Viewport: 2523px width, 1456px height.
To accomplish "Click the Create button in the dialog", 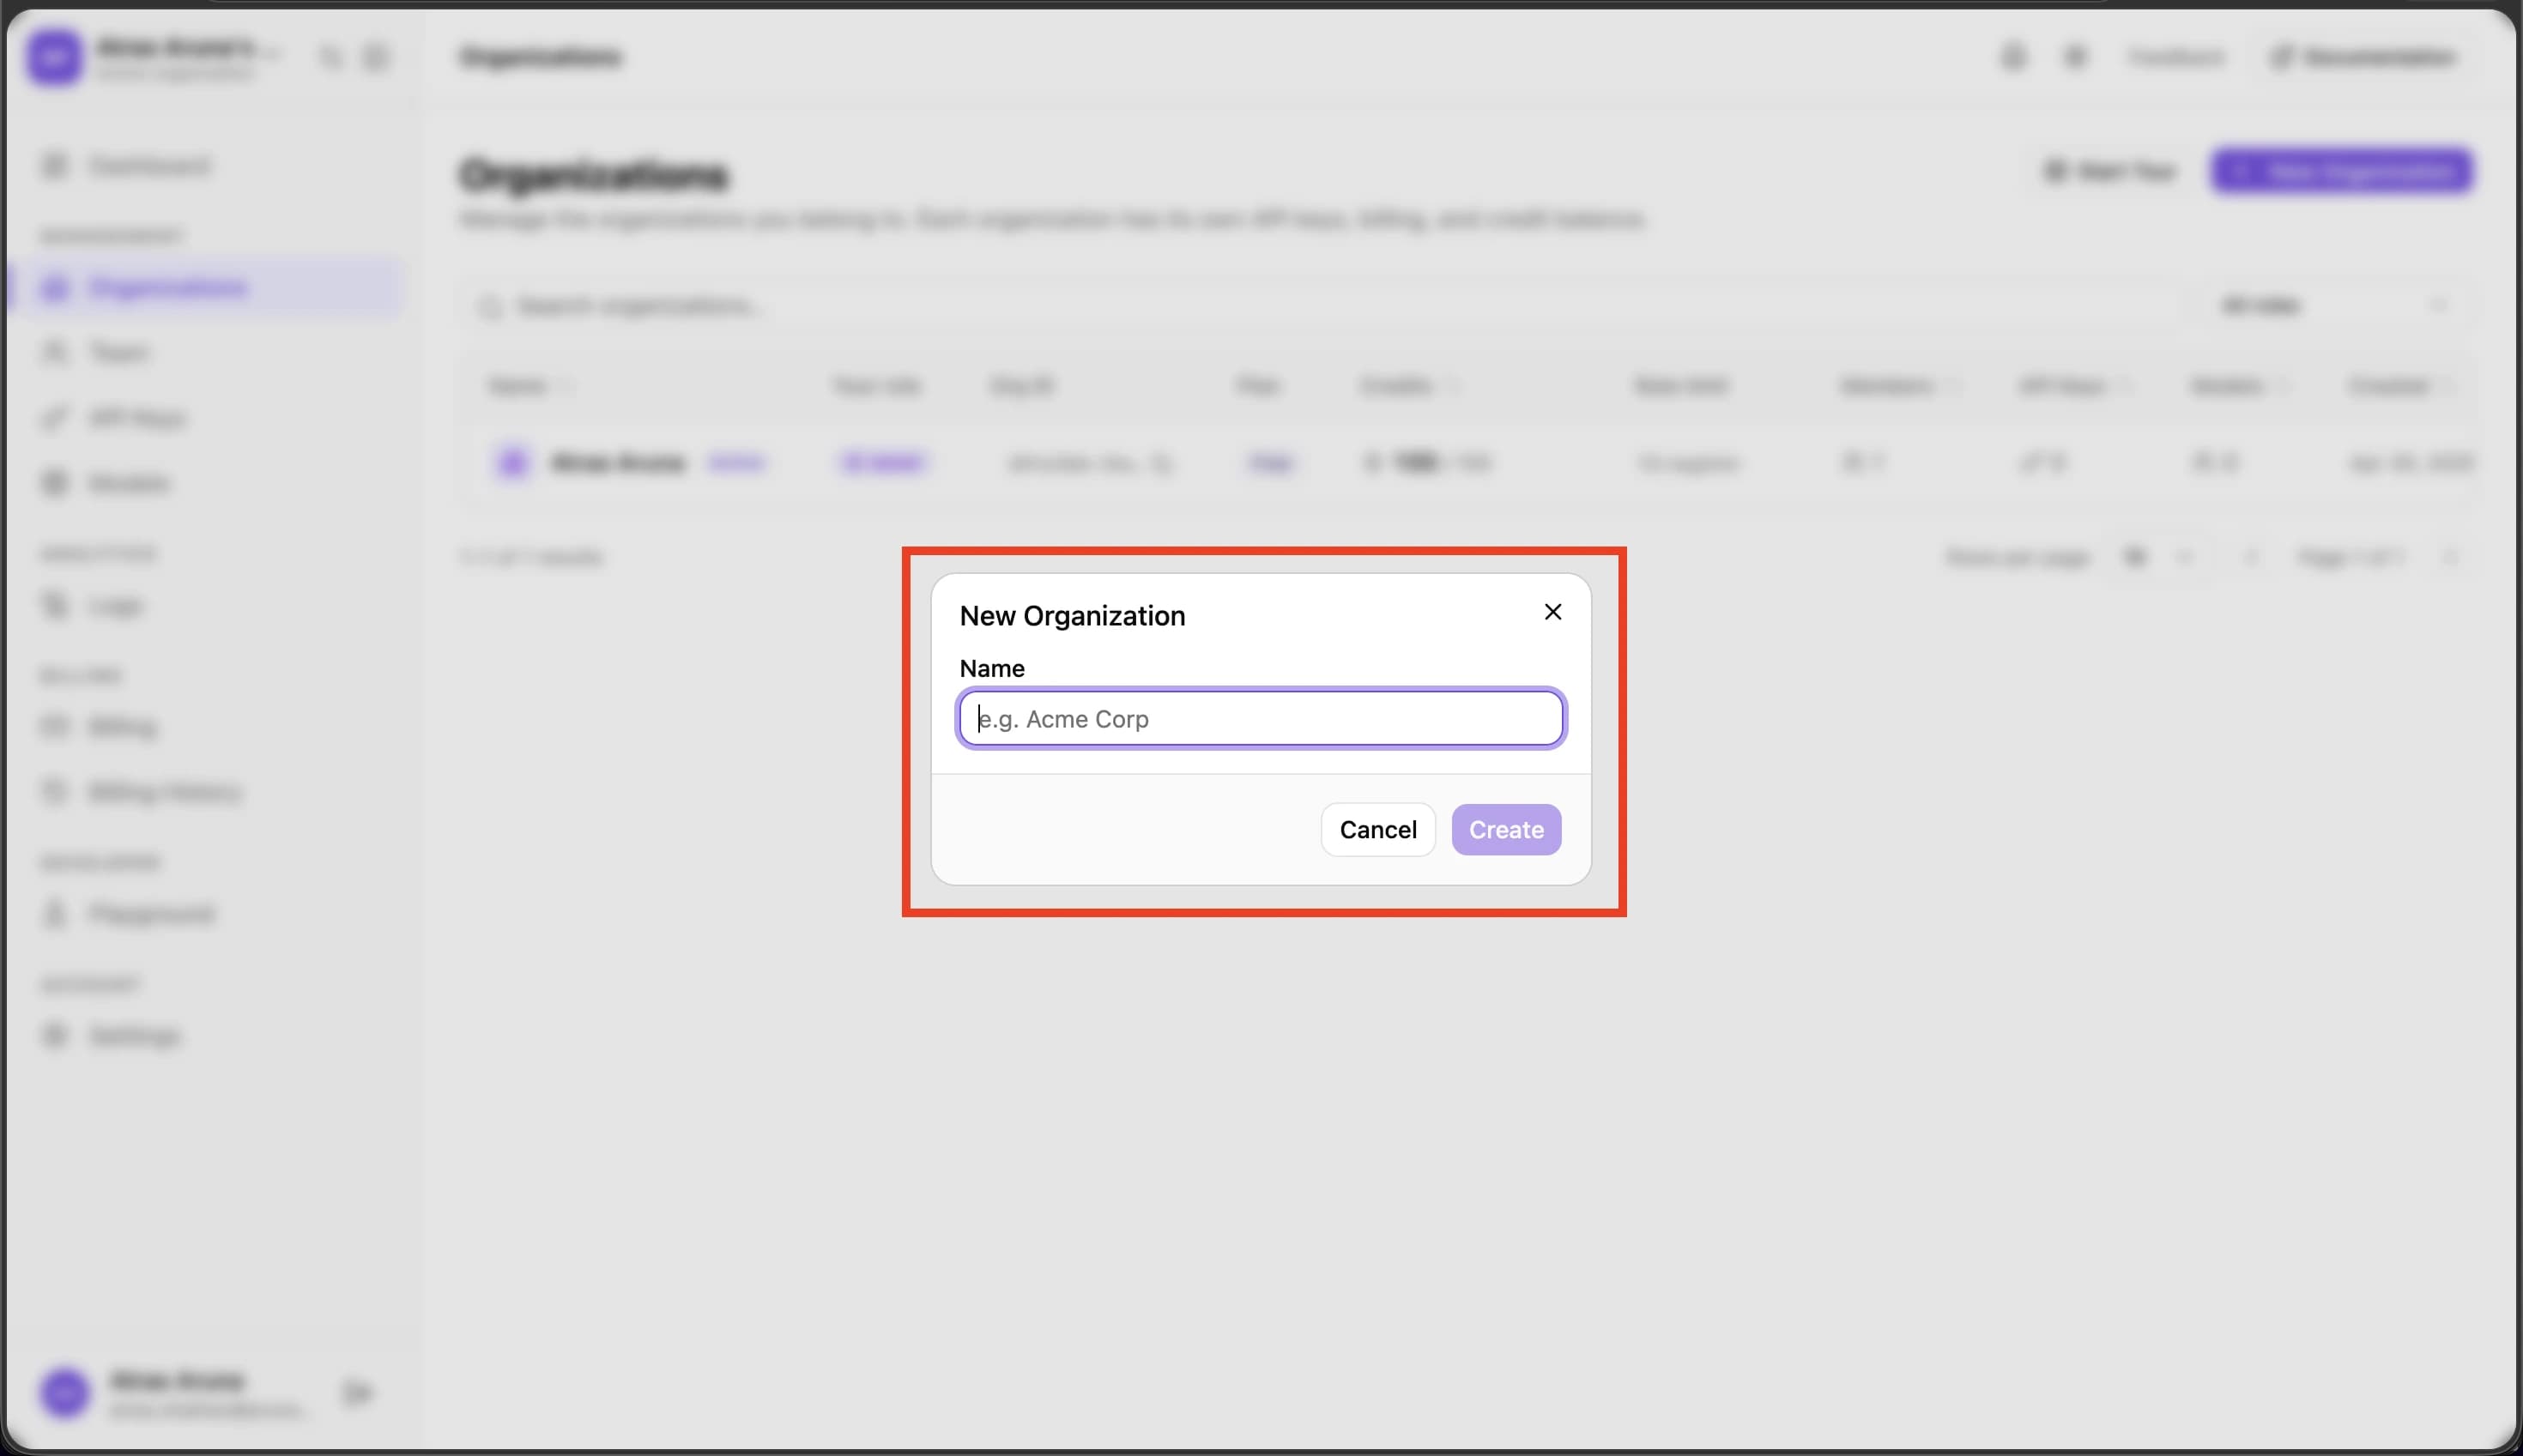I will (1506, 829).
